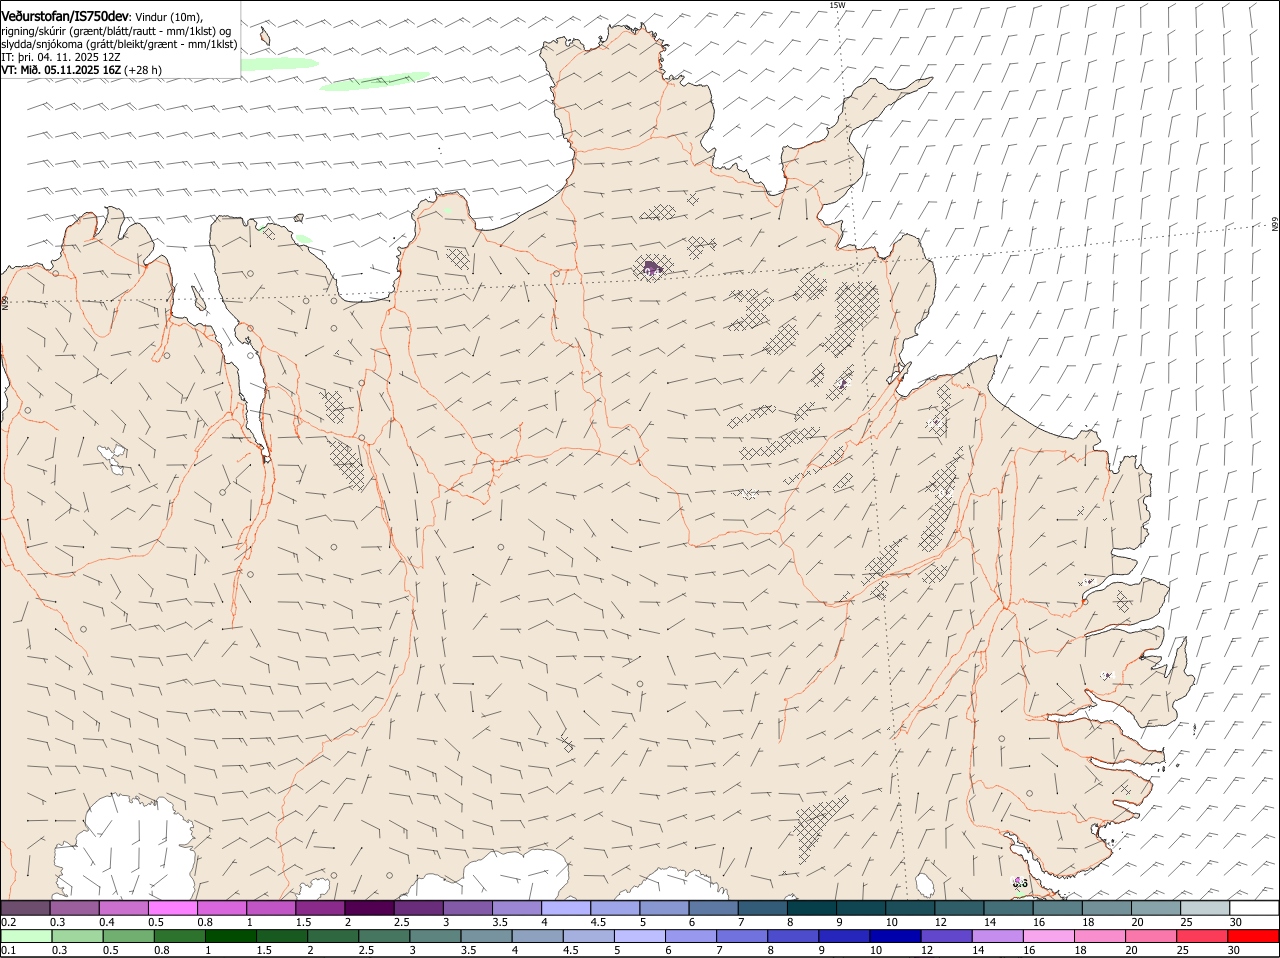Viewport: 1280px width, 958px height.
Task: Click the blue swatch labeled 8 in lower legend
Action: click(793, 936)
